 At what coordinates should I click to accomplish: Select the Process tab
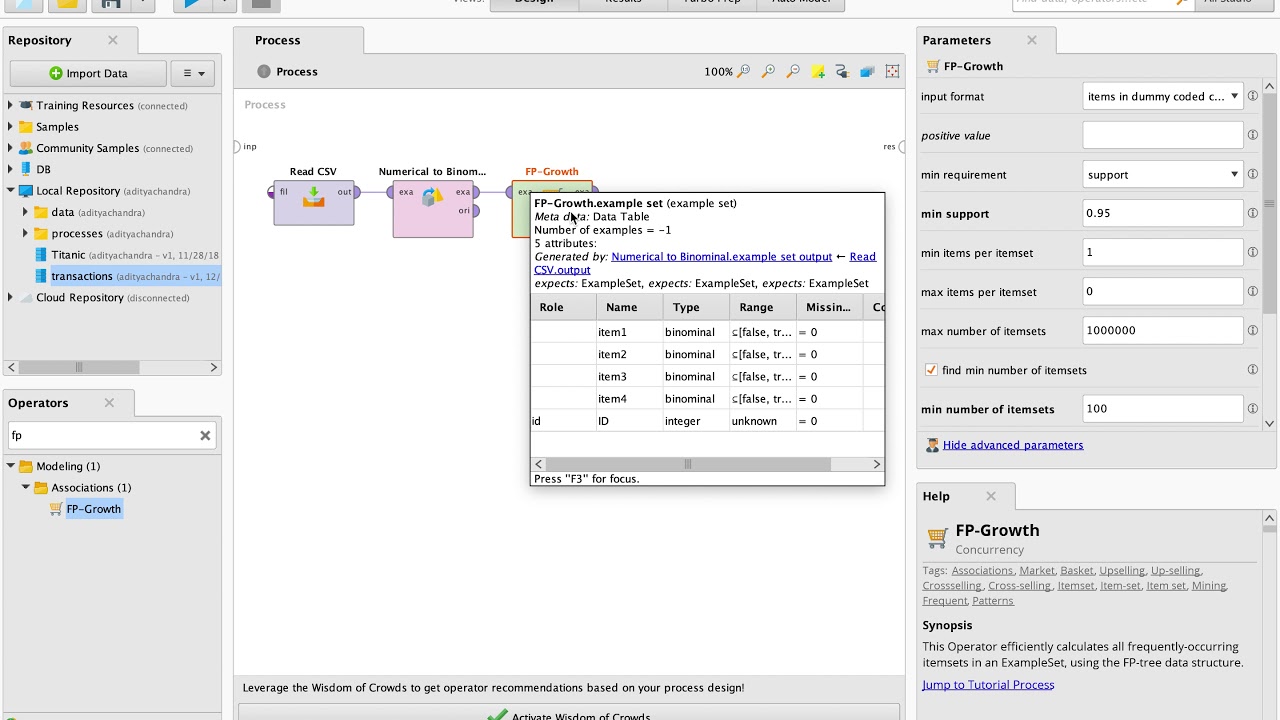pyautogui.click(x=298, y=40)
